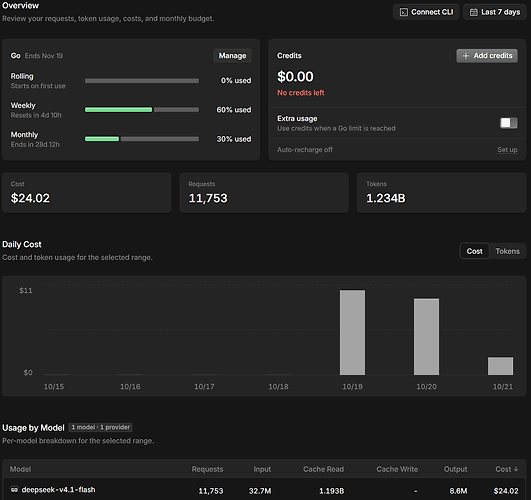
Task: Click the 60% used label
Action: point(234,110)
